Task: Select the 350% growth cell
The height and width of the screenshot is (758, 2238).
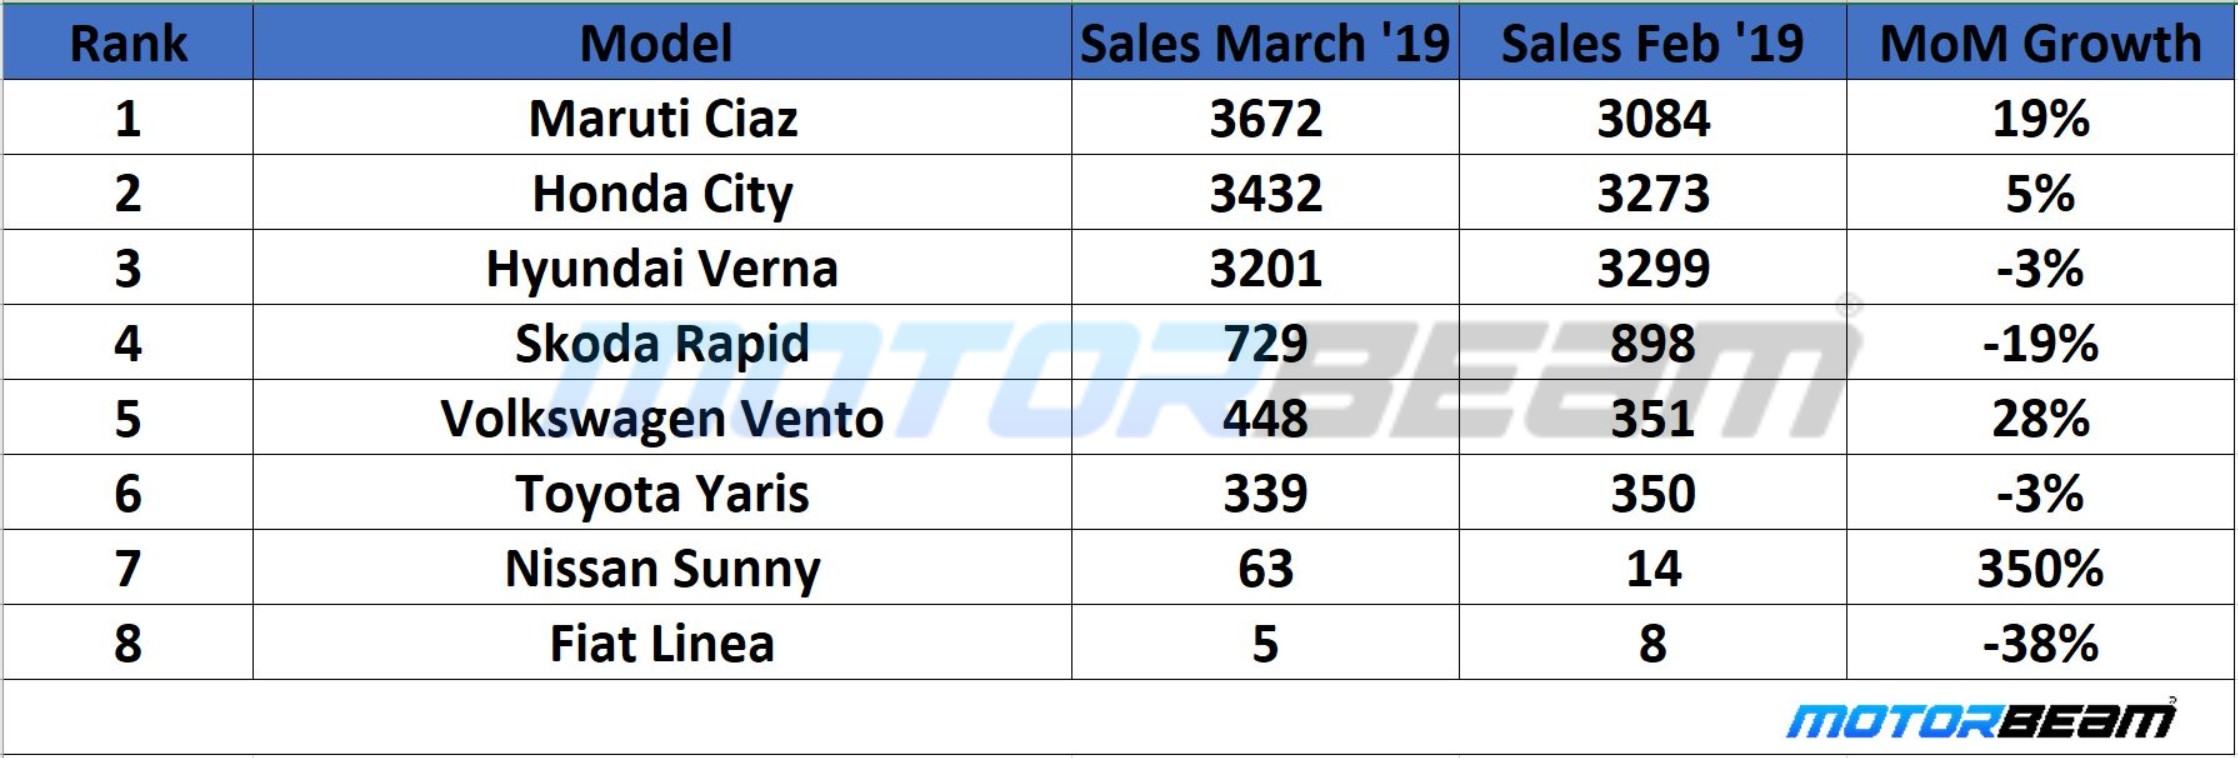Action: 2040,569
